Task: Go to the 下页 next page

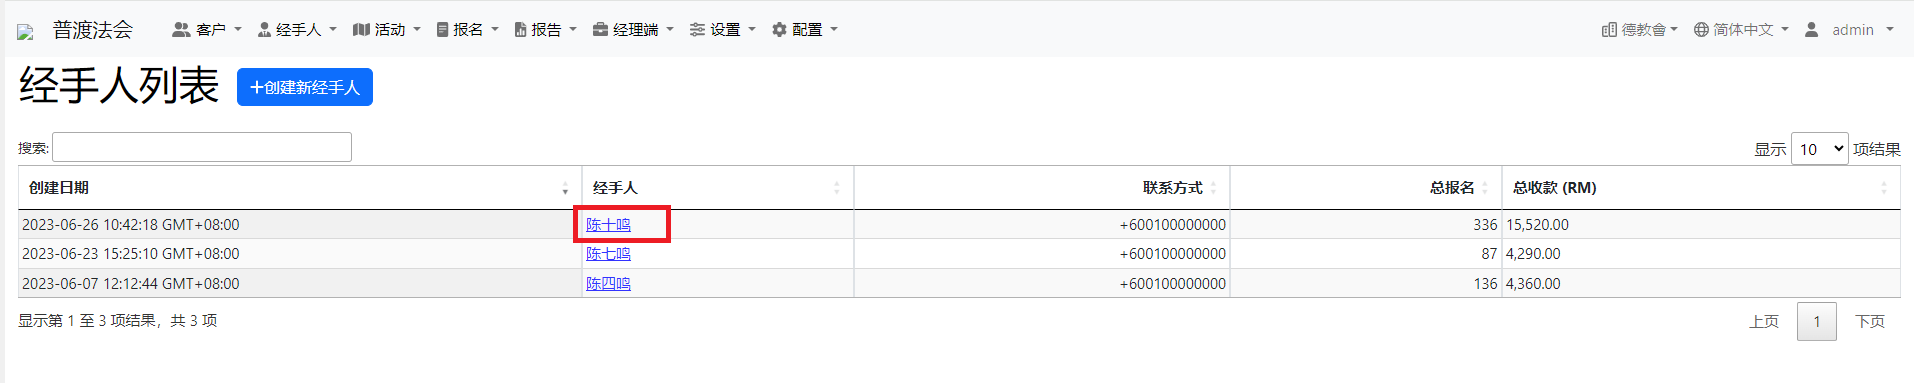Action: pyautogui.click(x=1869, y=321)
